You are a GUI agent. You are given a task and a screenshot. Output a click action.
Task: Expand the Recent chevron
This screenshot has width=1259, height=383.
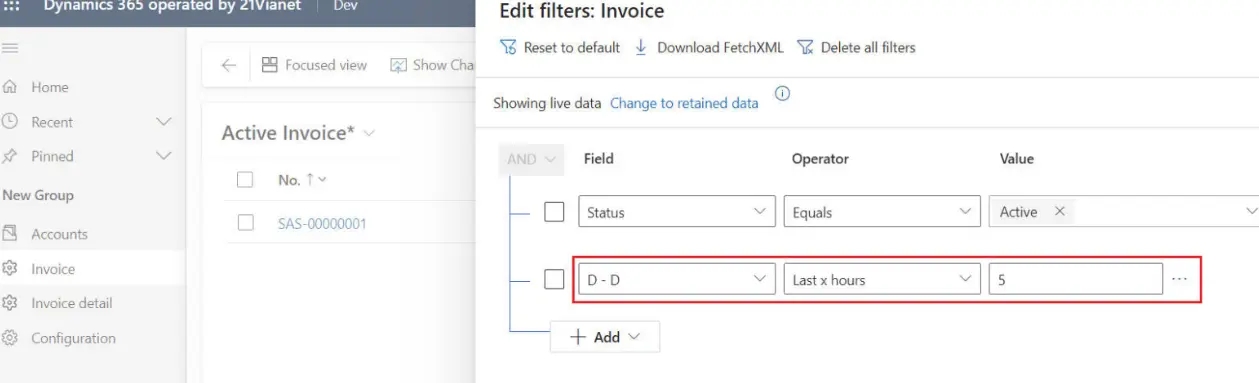(x=165, y=122)
